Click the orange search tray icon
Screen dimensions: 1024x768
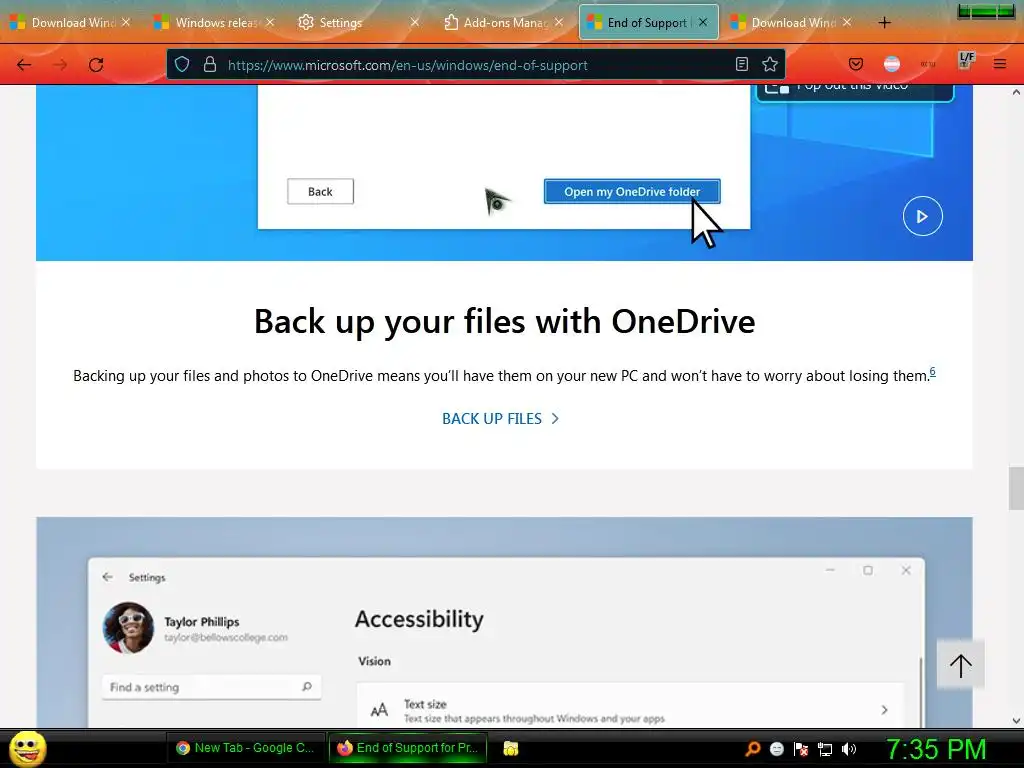tap(752, 749)
